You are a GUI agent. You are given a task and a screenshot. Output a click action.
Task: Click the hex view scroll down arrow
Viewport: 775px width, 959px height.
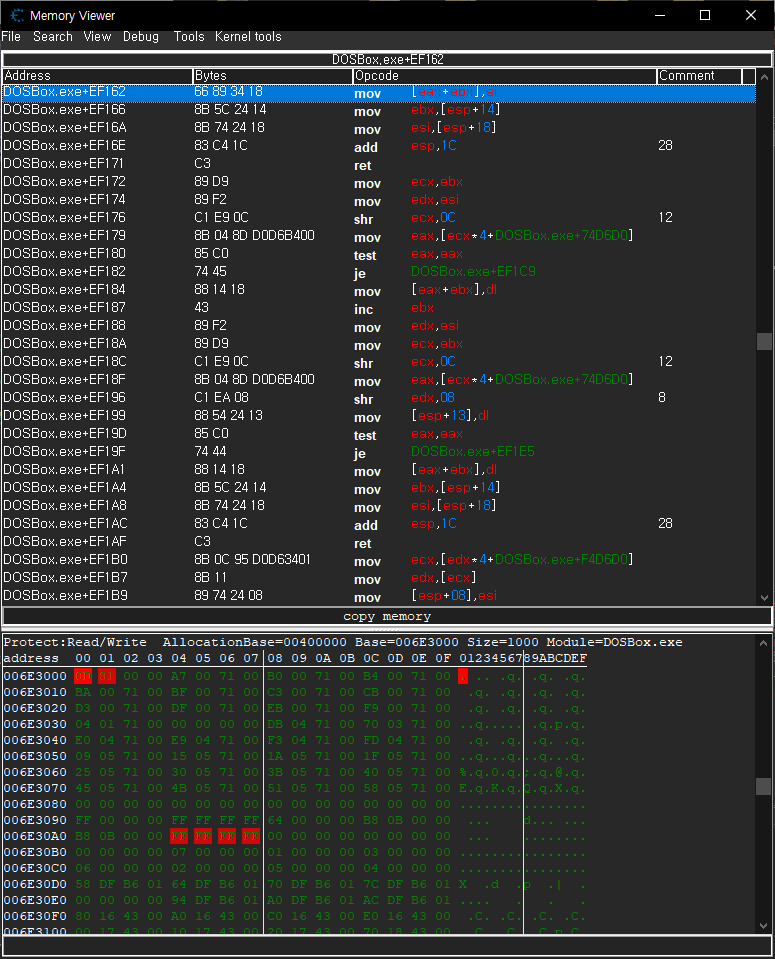click(764, 925)
